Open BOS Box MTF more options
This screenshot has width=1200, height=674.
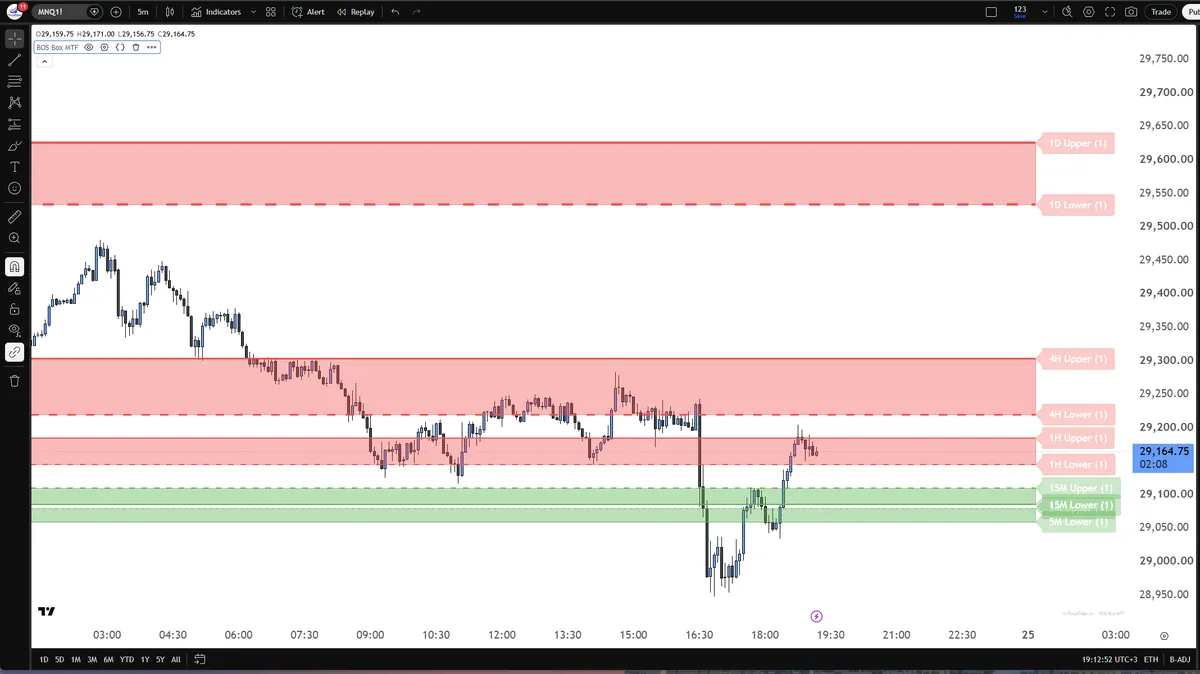click(151, 47)
